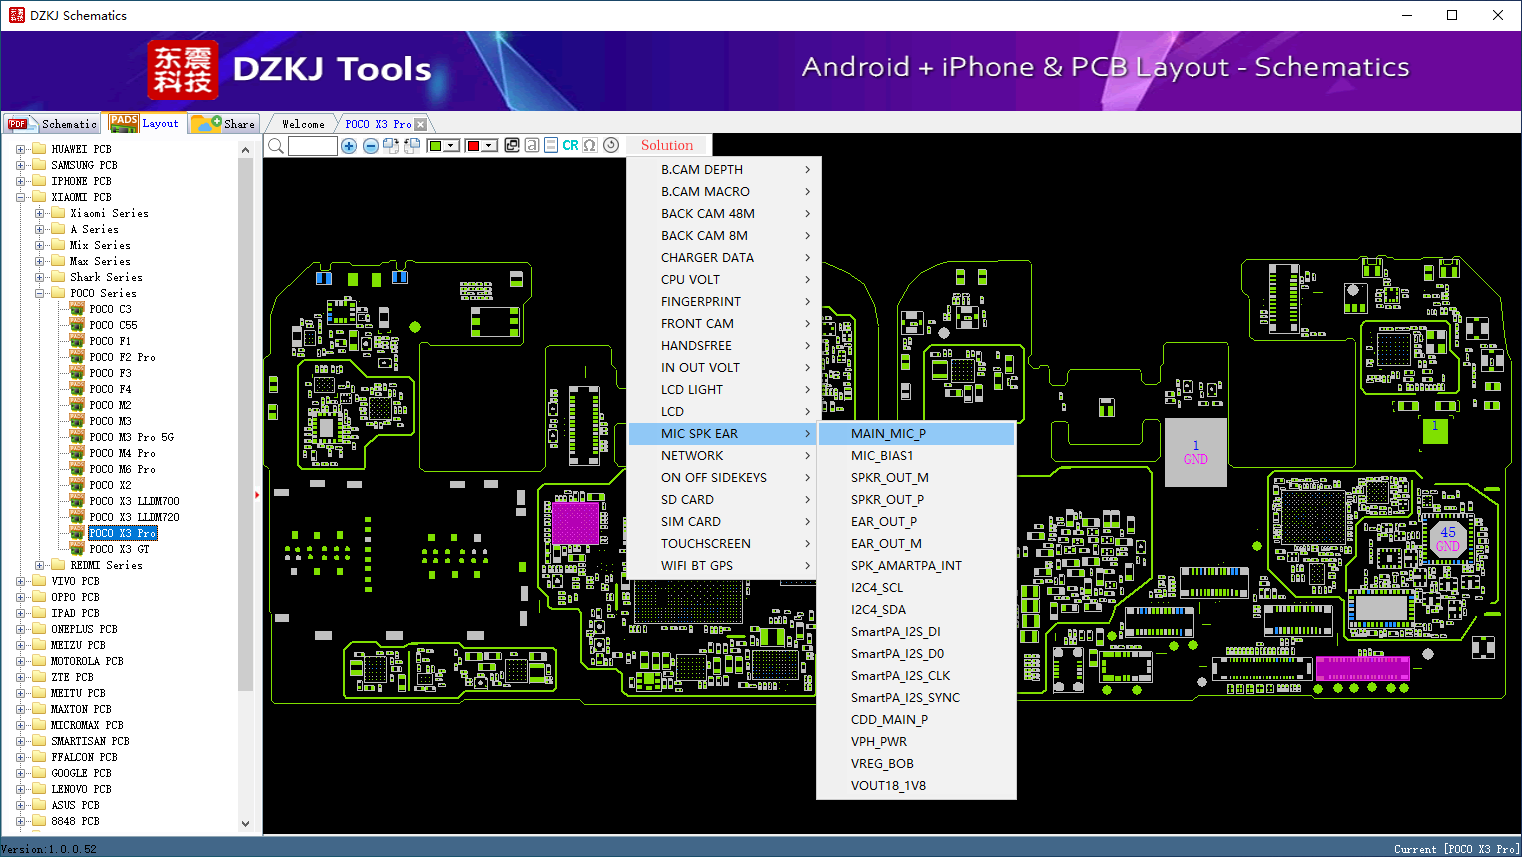Expand the IPHONE PCB tree node
Viewport: 1522px width, 857px height.
click(x=21, y=181)
